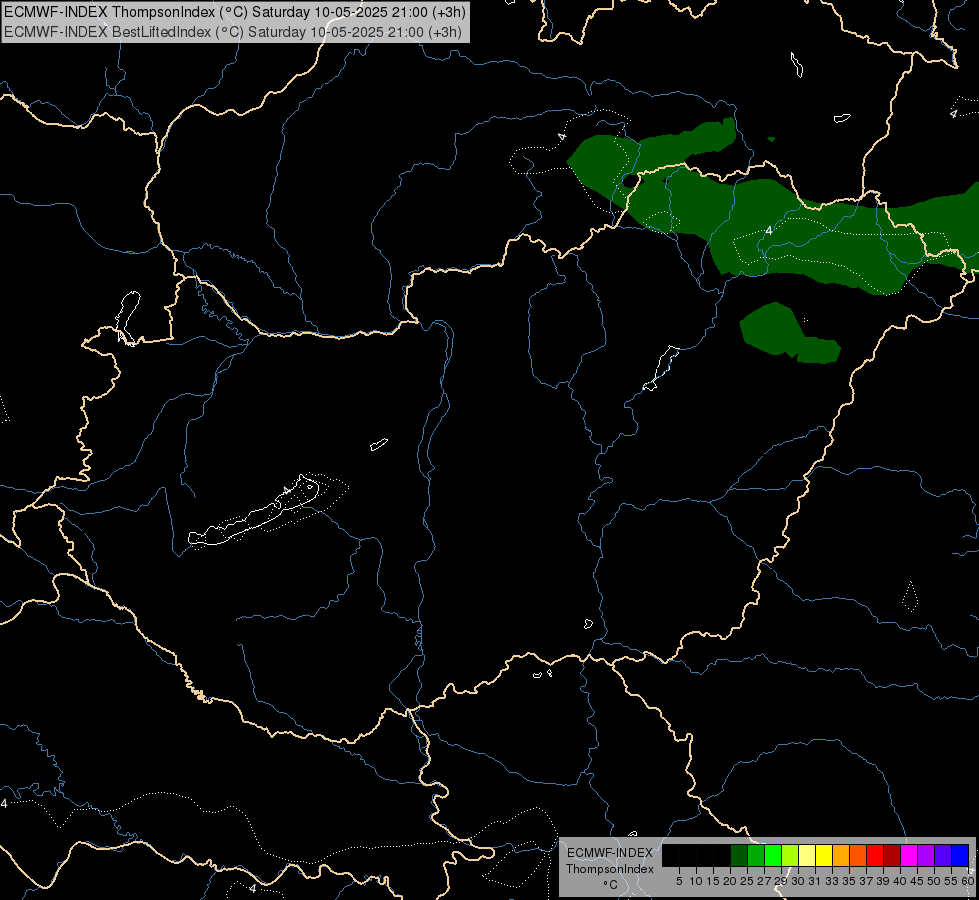Select the red-orange 35–37 legend swatch
Viewport: 979px width, 900px height.
pos(858,855)
